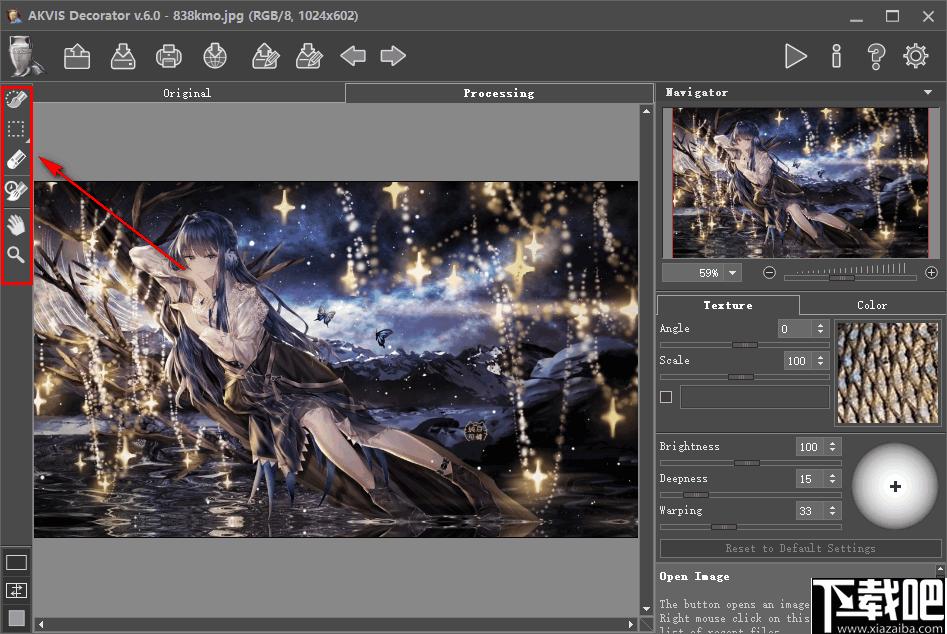
Task: Tick the checkbox below the Scale slider
Action: tap(666, 397)
